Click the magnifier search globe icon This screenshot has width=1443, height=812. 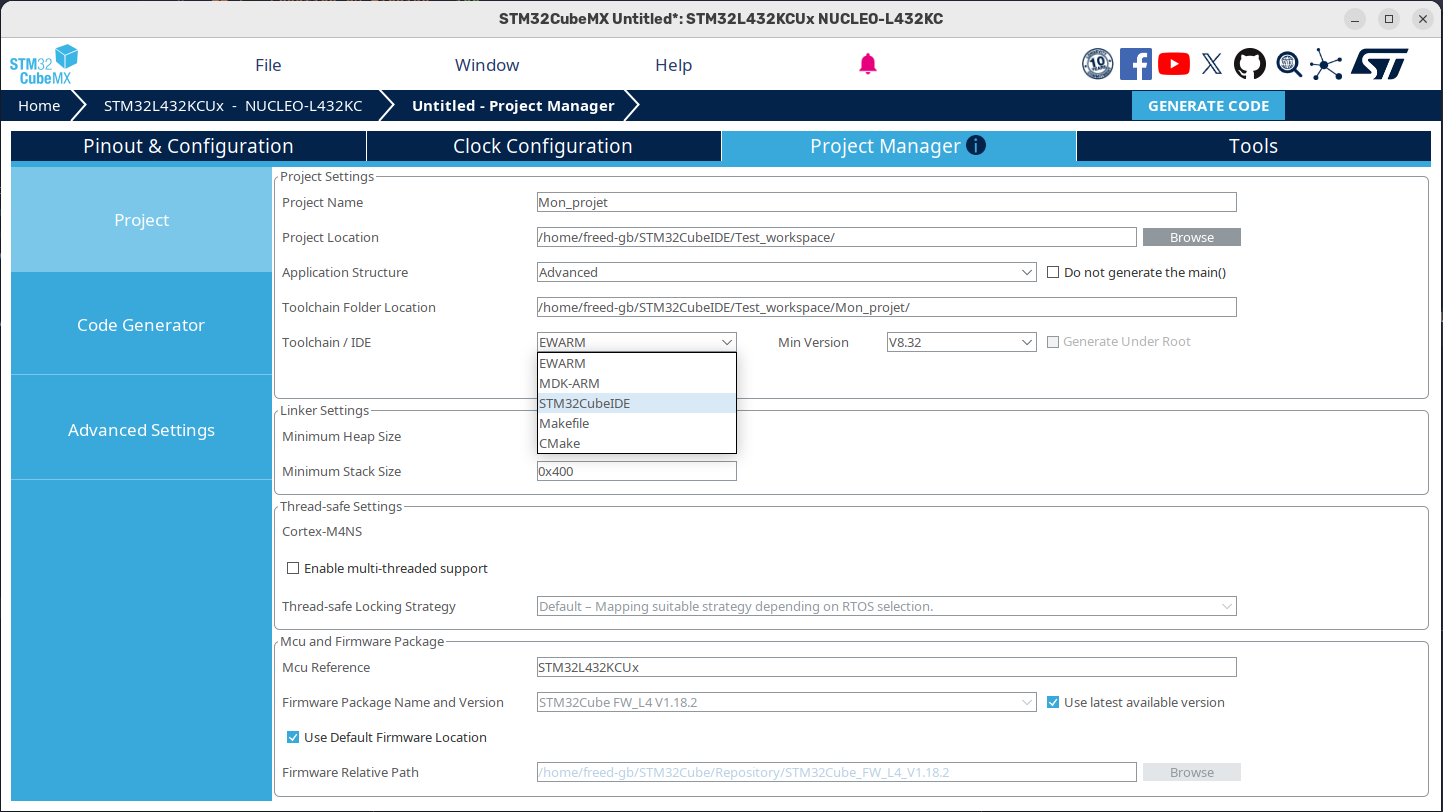(x=1288, y=65)
